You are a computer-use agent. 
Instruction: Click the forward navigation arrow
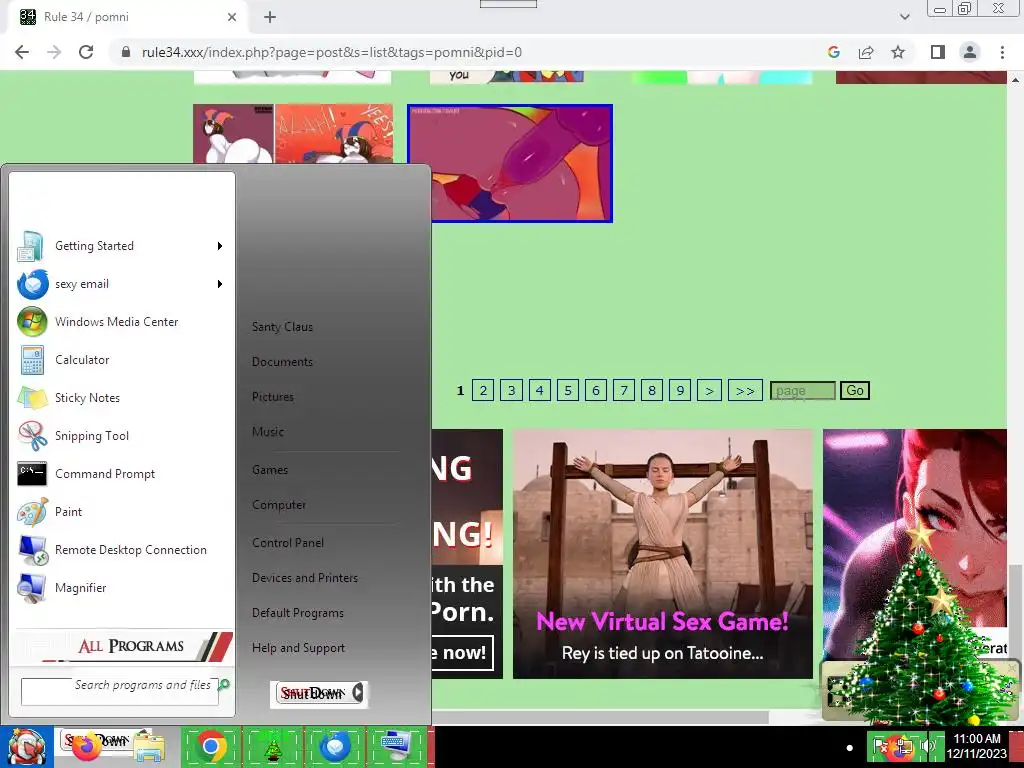pos(54,52)
